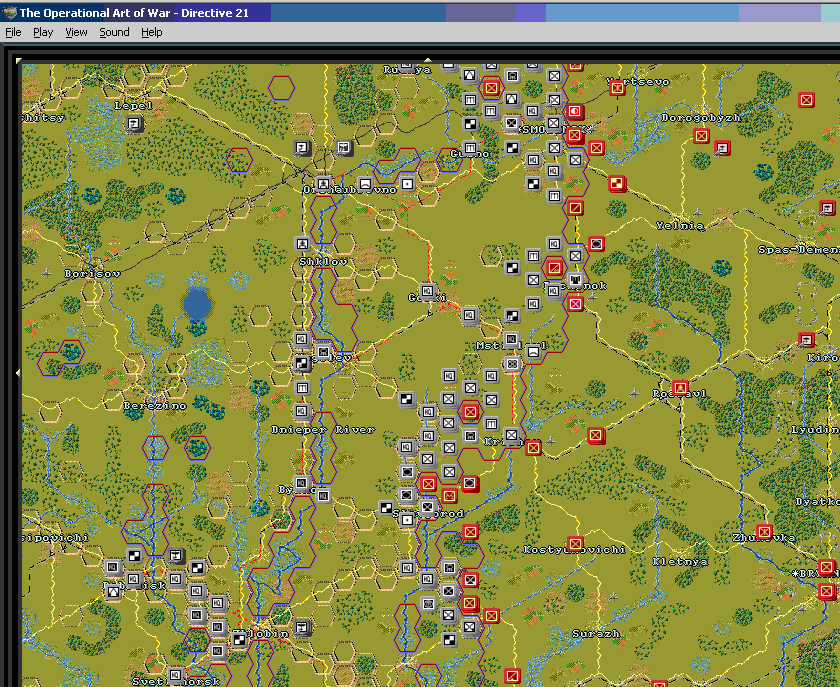Select the red infantry unit beside Krichev
Image resolution: width=840 pixels, height=687 pixels.
[x=533, y=447]
